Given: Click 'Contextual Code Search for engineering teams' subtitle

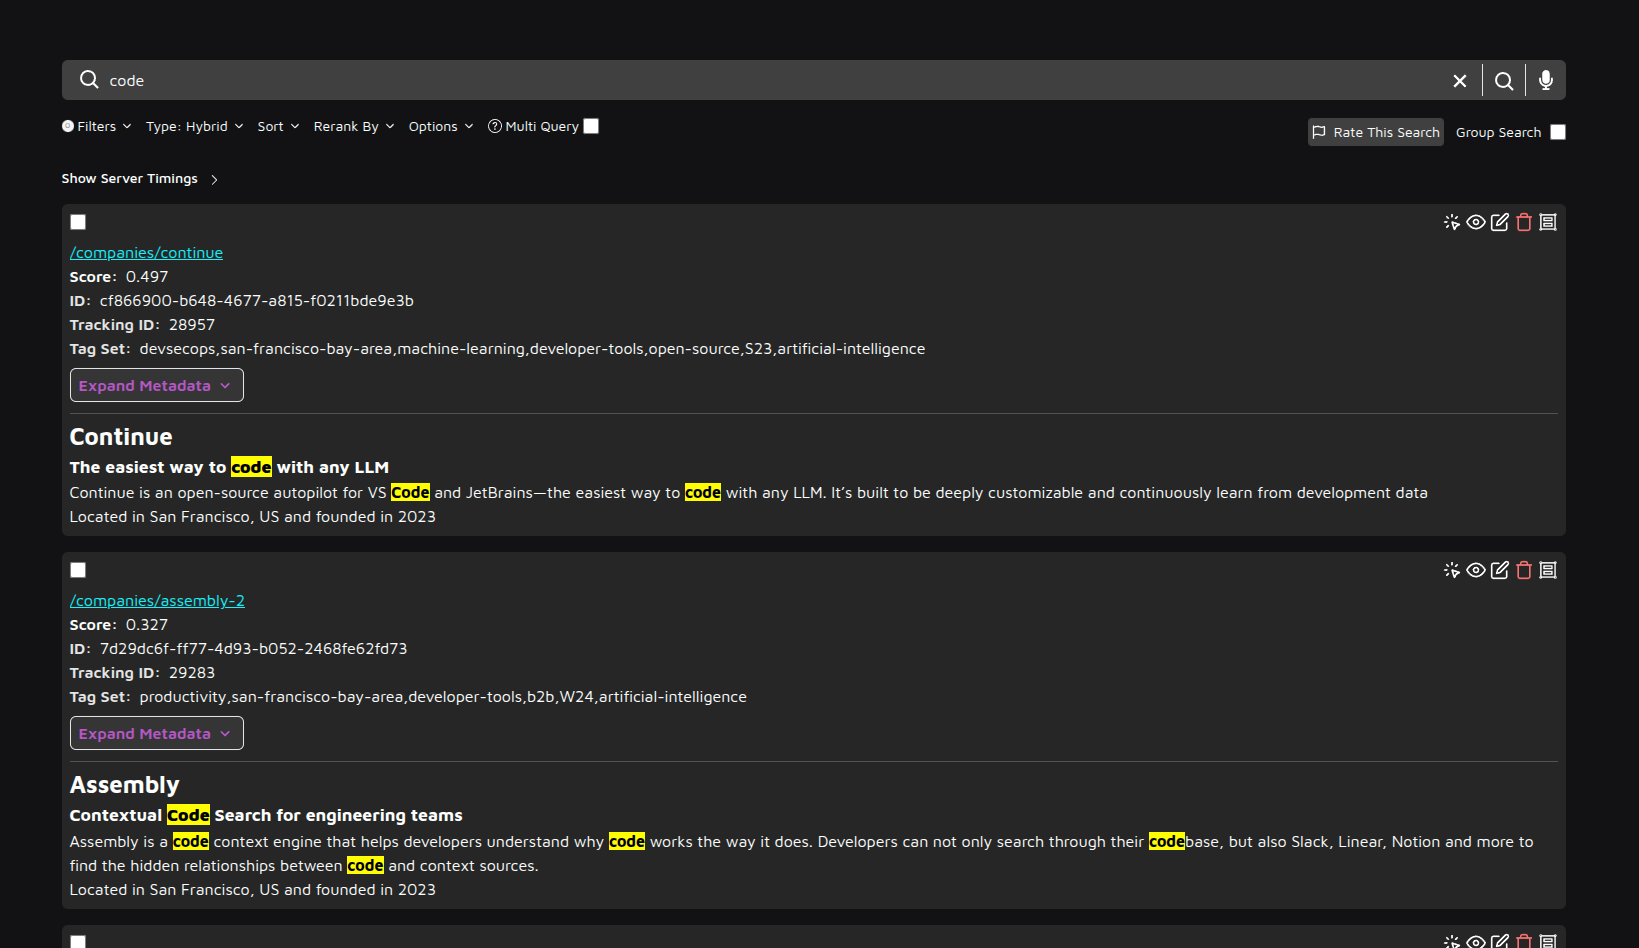Looking at the screenshot, I should (x=266, y=815).
